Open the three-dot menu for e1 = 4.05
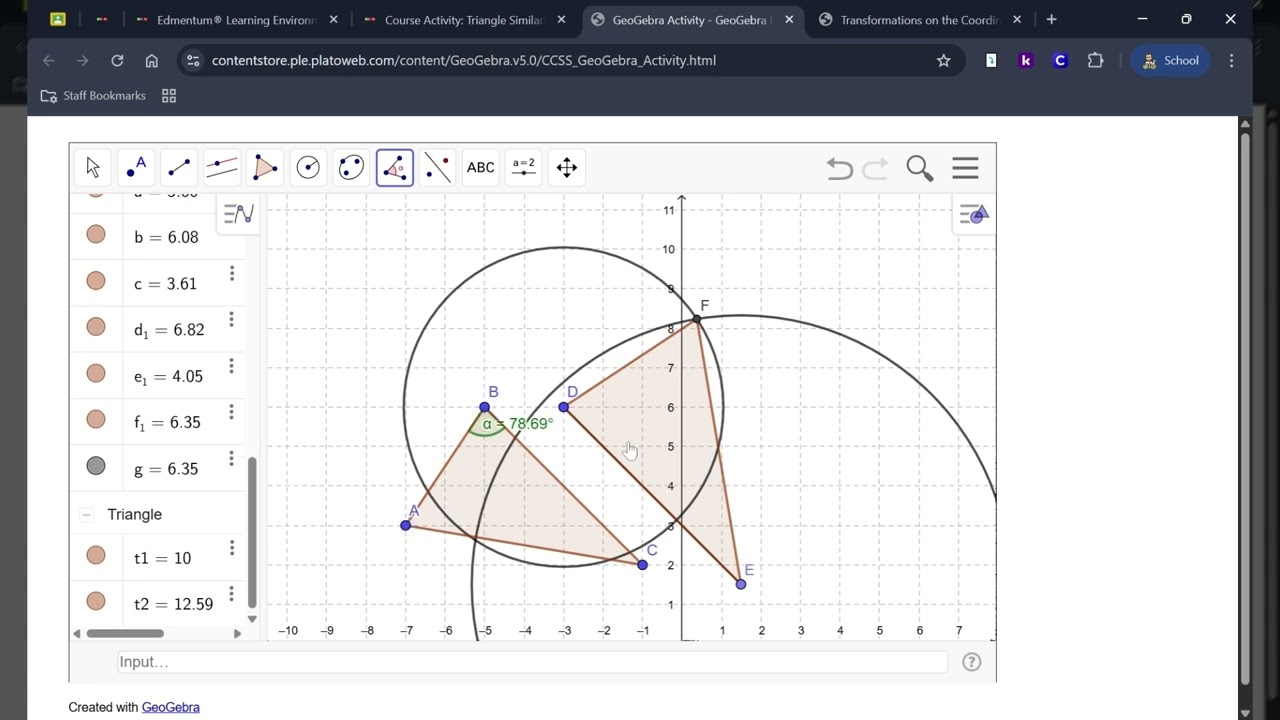This screenshot has width=1280, height=720. click(232, 366)
